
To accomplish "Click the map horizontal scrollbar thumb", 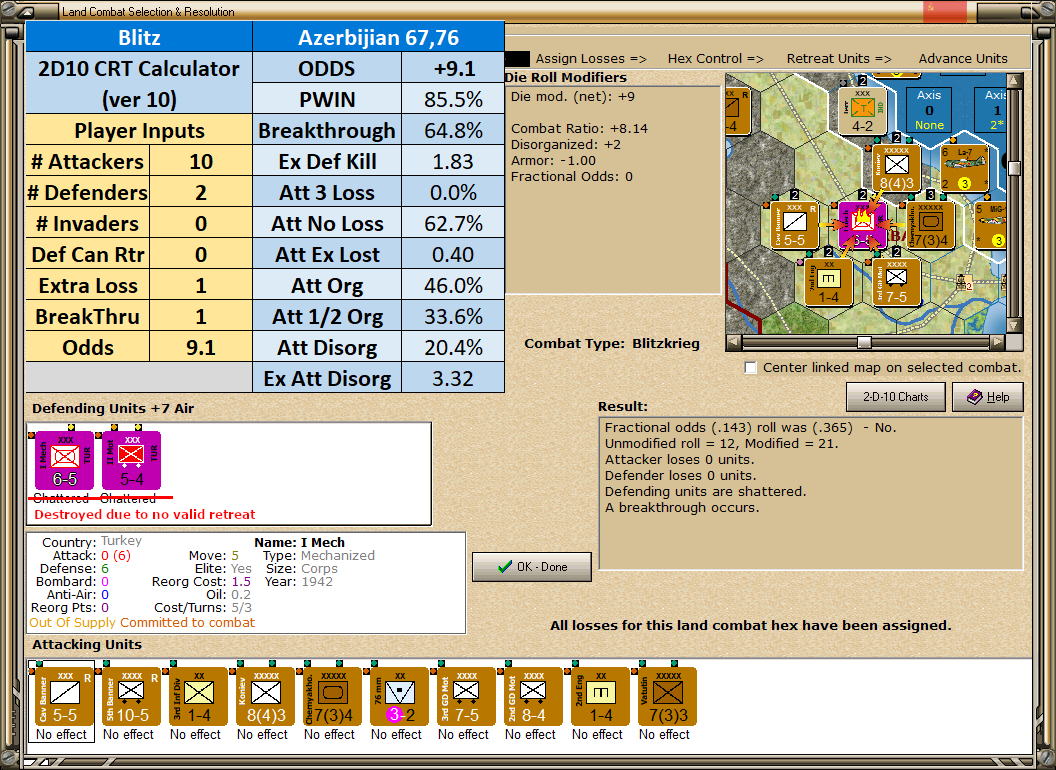I will pyautogui.click(x=864, y=342).
